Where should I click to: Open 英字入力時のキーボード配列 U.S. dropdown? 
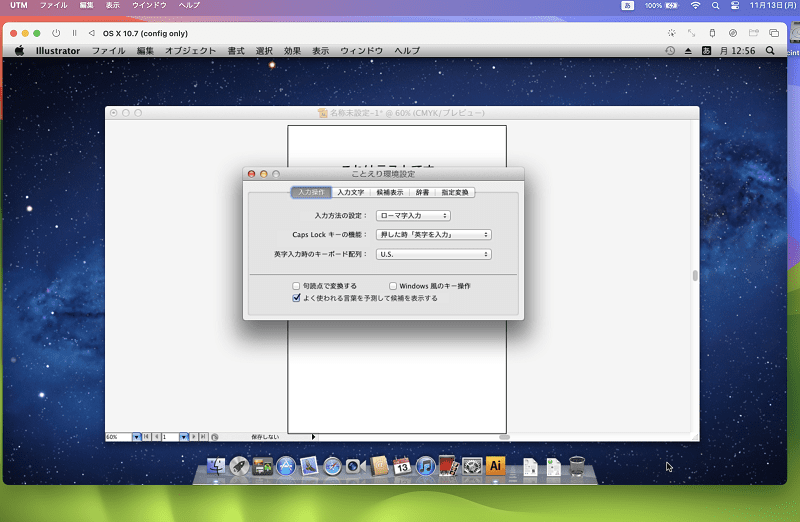pos(434,254)
